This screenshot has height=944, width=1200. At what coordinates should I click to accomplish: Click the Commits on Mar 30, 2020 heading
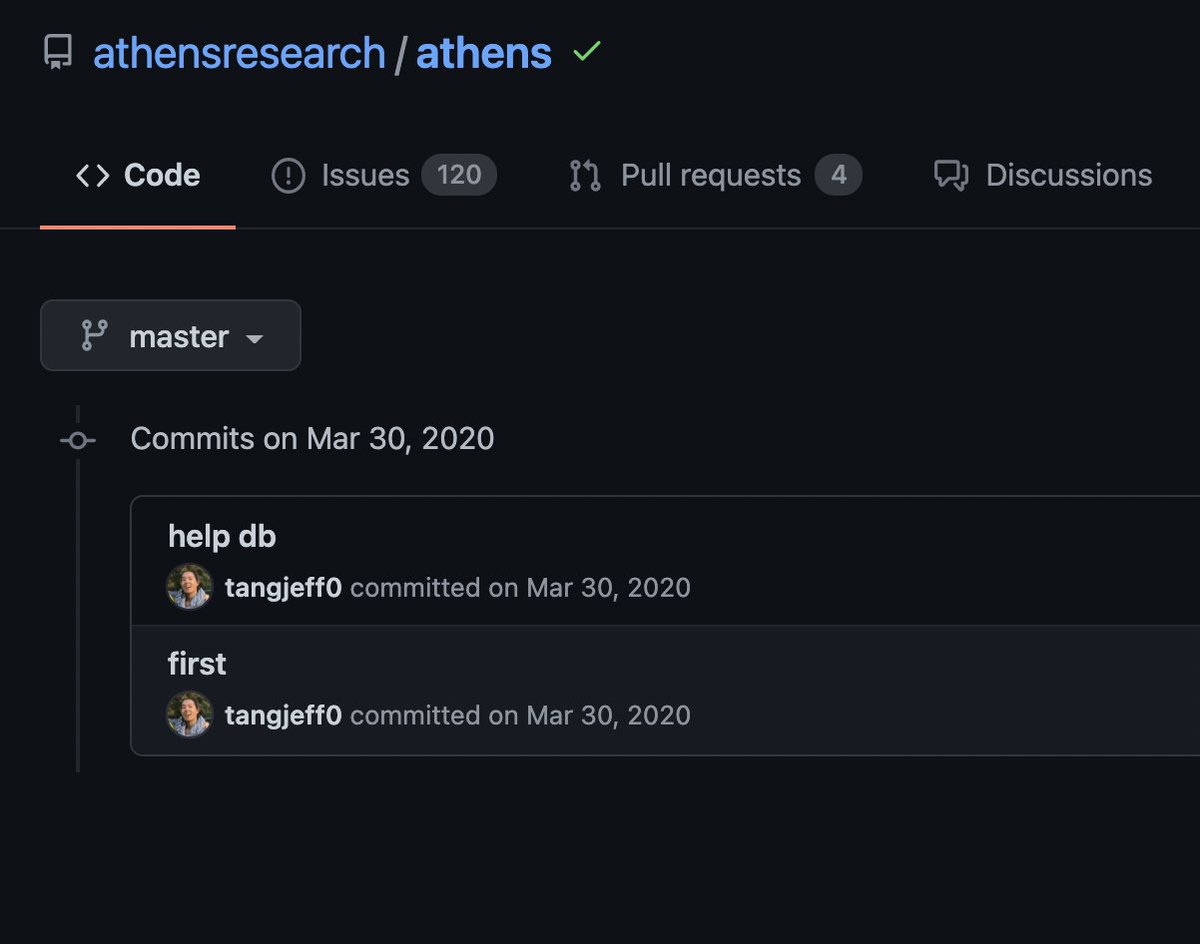click(312, 438)
